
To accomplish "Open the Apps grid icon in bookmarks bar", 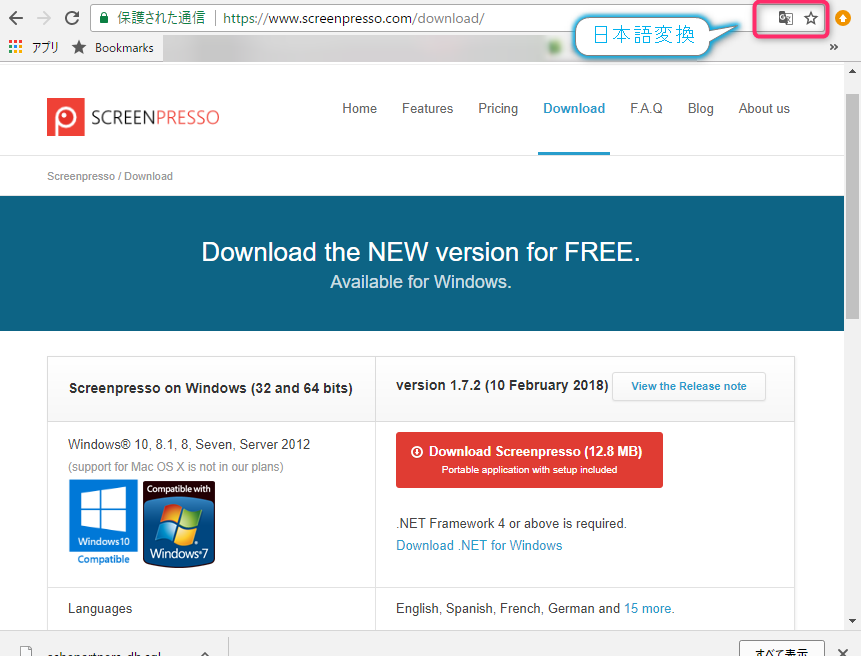I will [15, 47].
